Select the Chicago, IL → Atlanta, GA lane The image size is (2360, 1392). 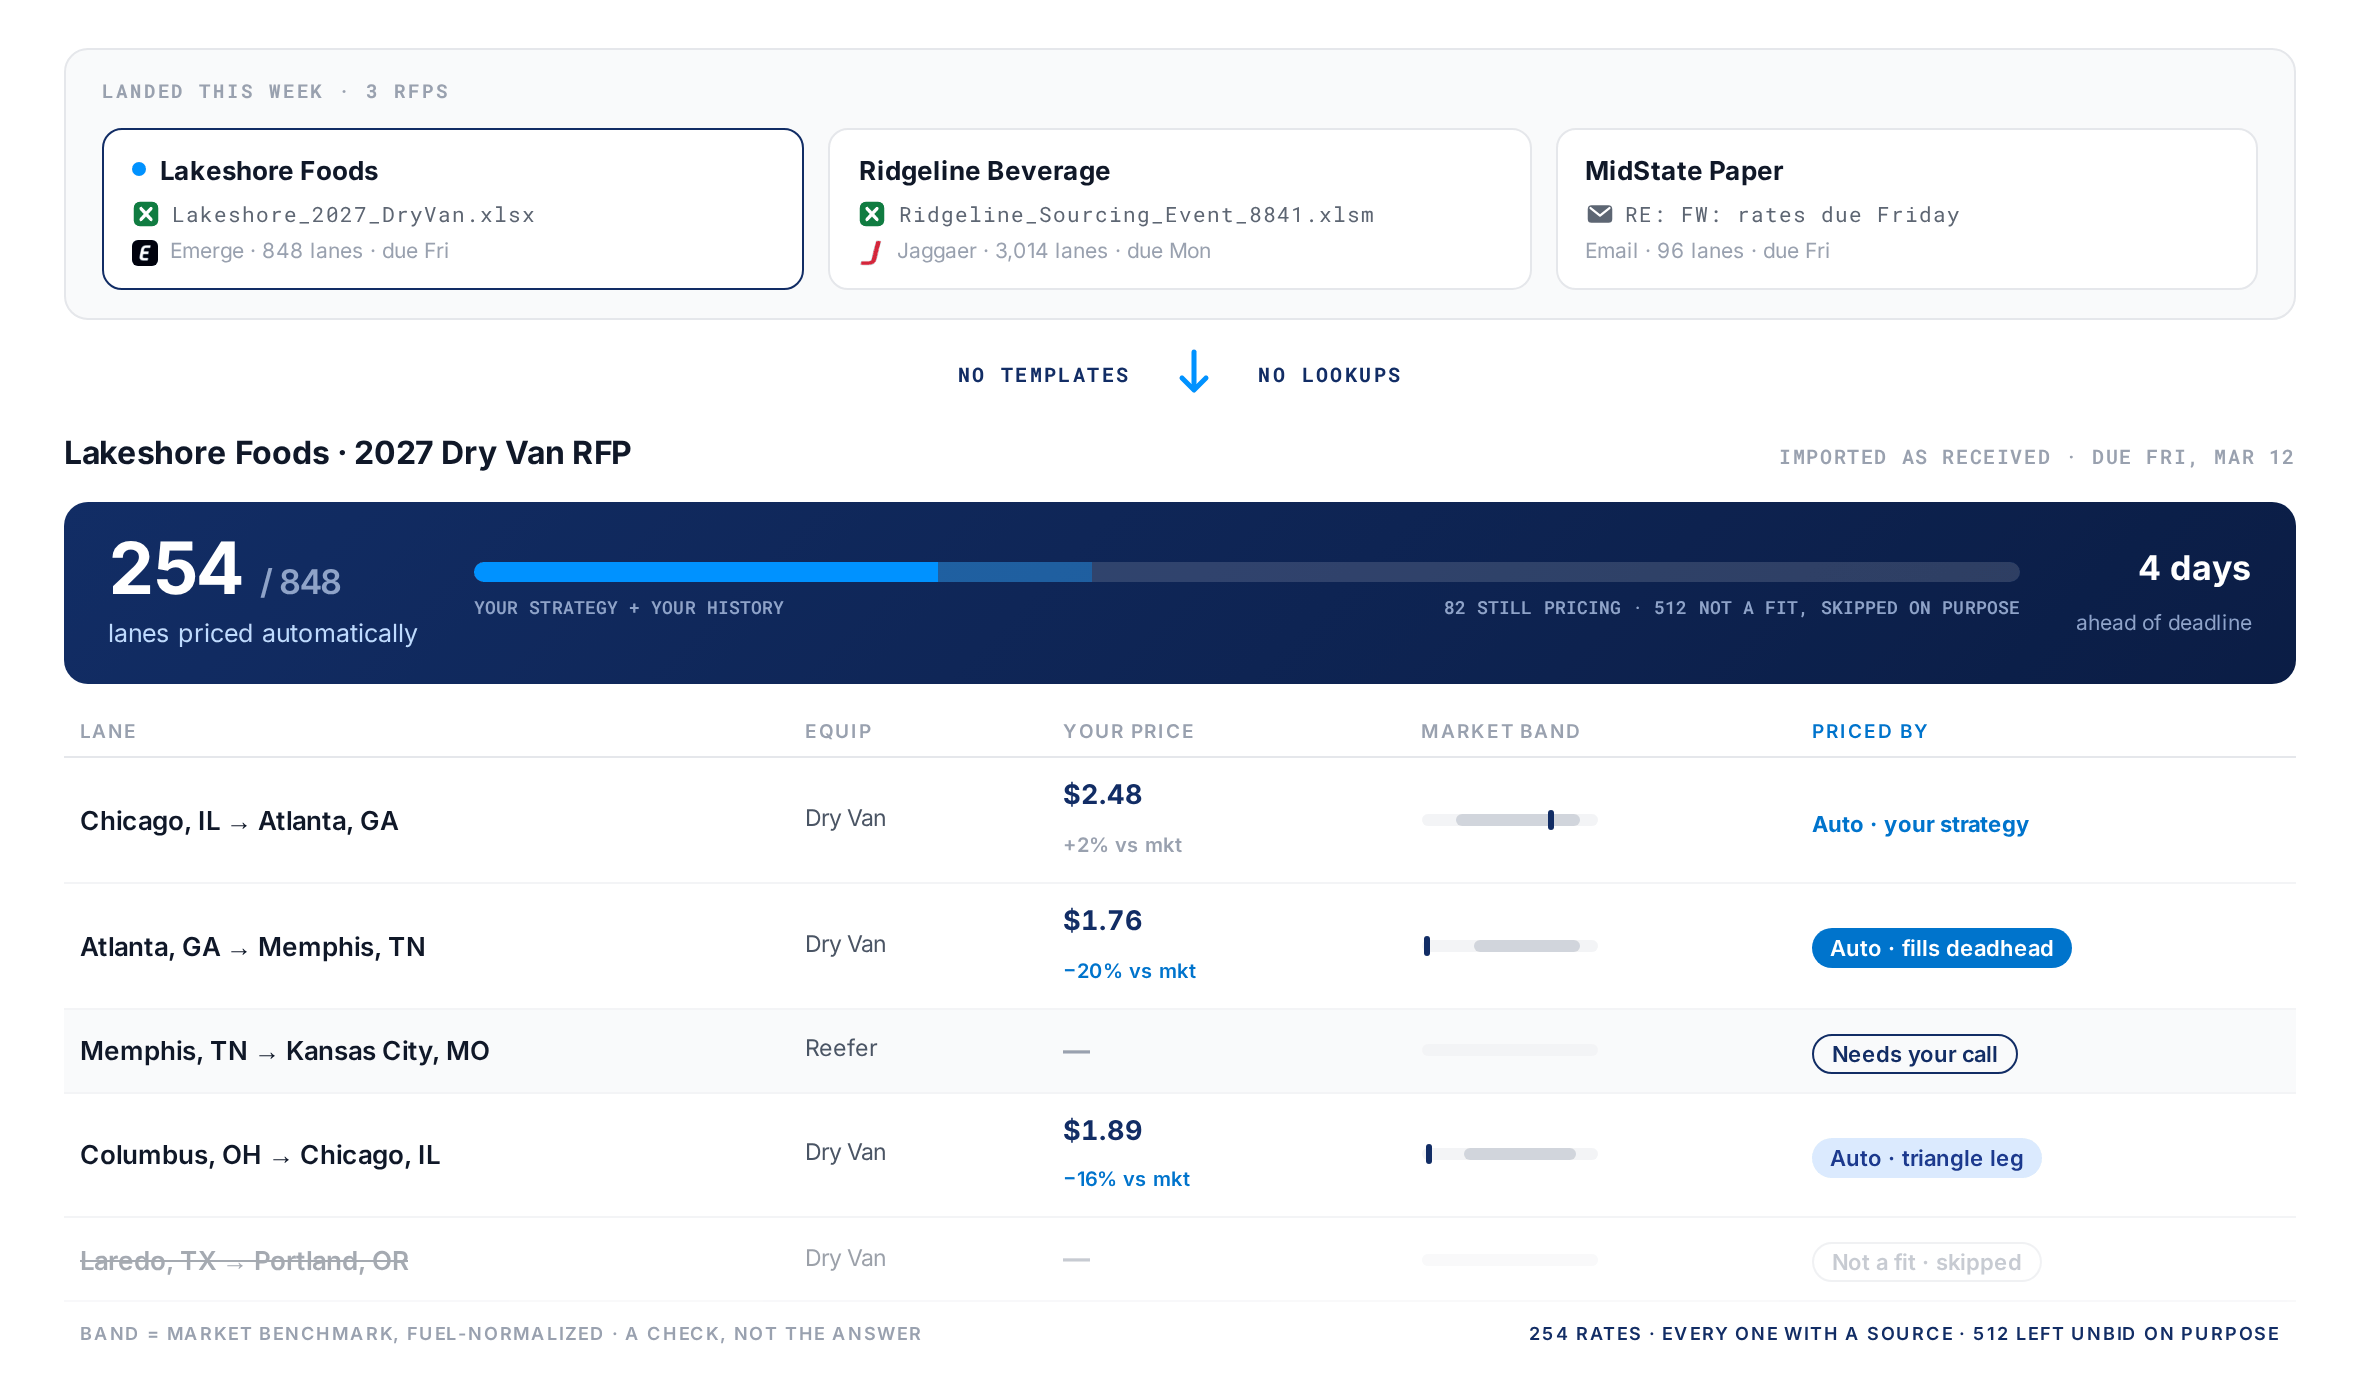[1179, 820]
